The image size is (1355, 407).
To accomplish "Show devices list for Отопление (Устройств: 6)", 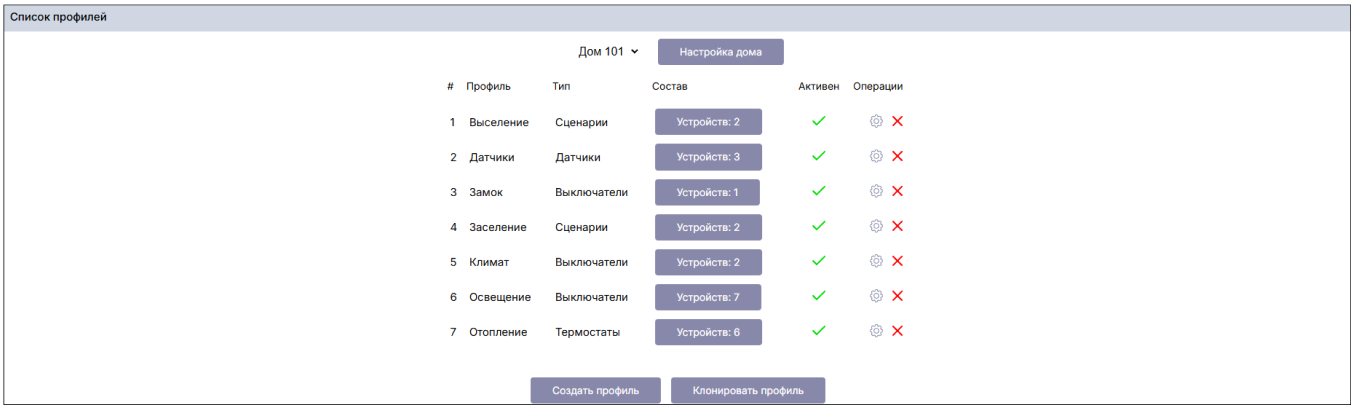I will click(x=708, y=332).
